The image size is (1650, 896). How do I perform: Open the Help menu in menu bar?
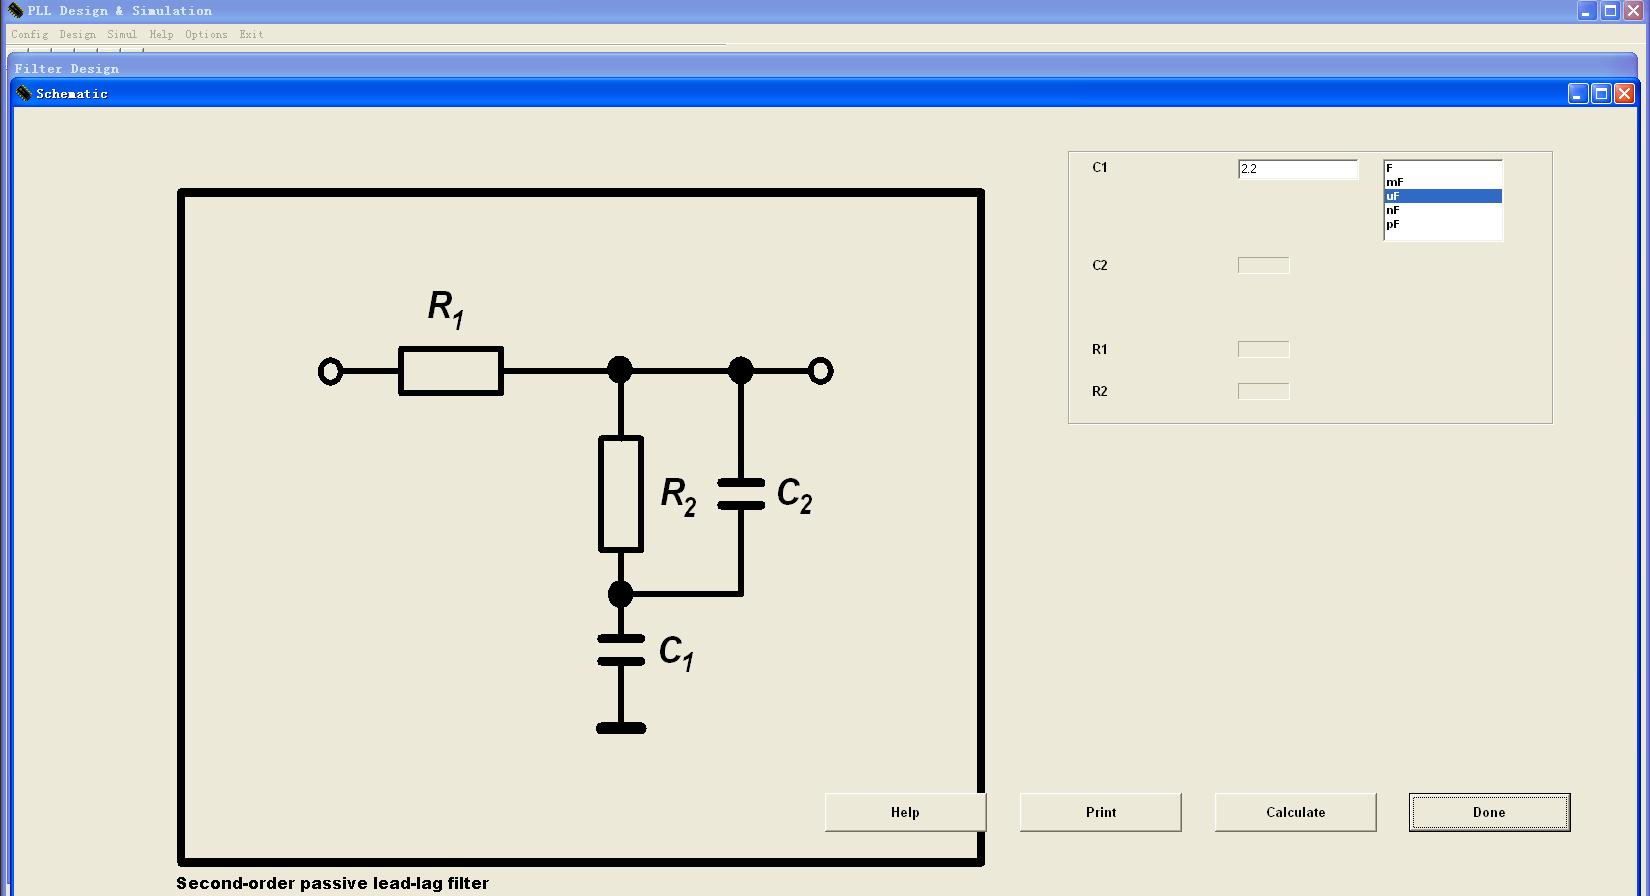pos(161,34)
